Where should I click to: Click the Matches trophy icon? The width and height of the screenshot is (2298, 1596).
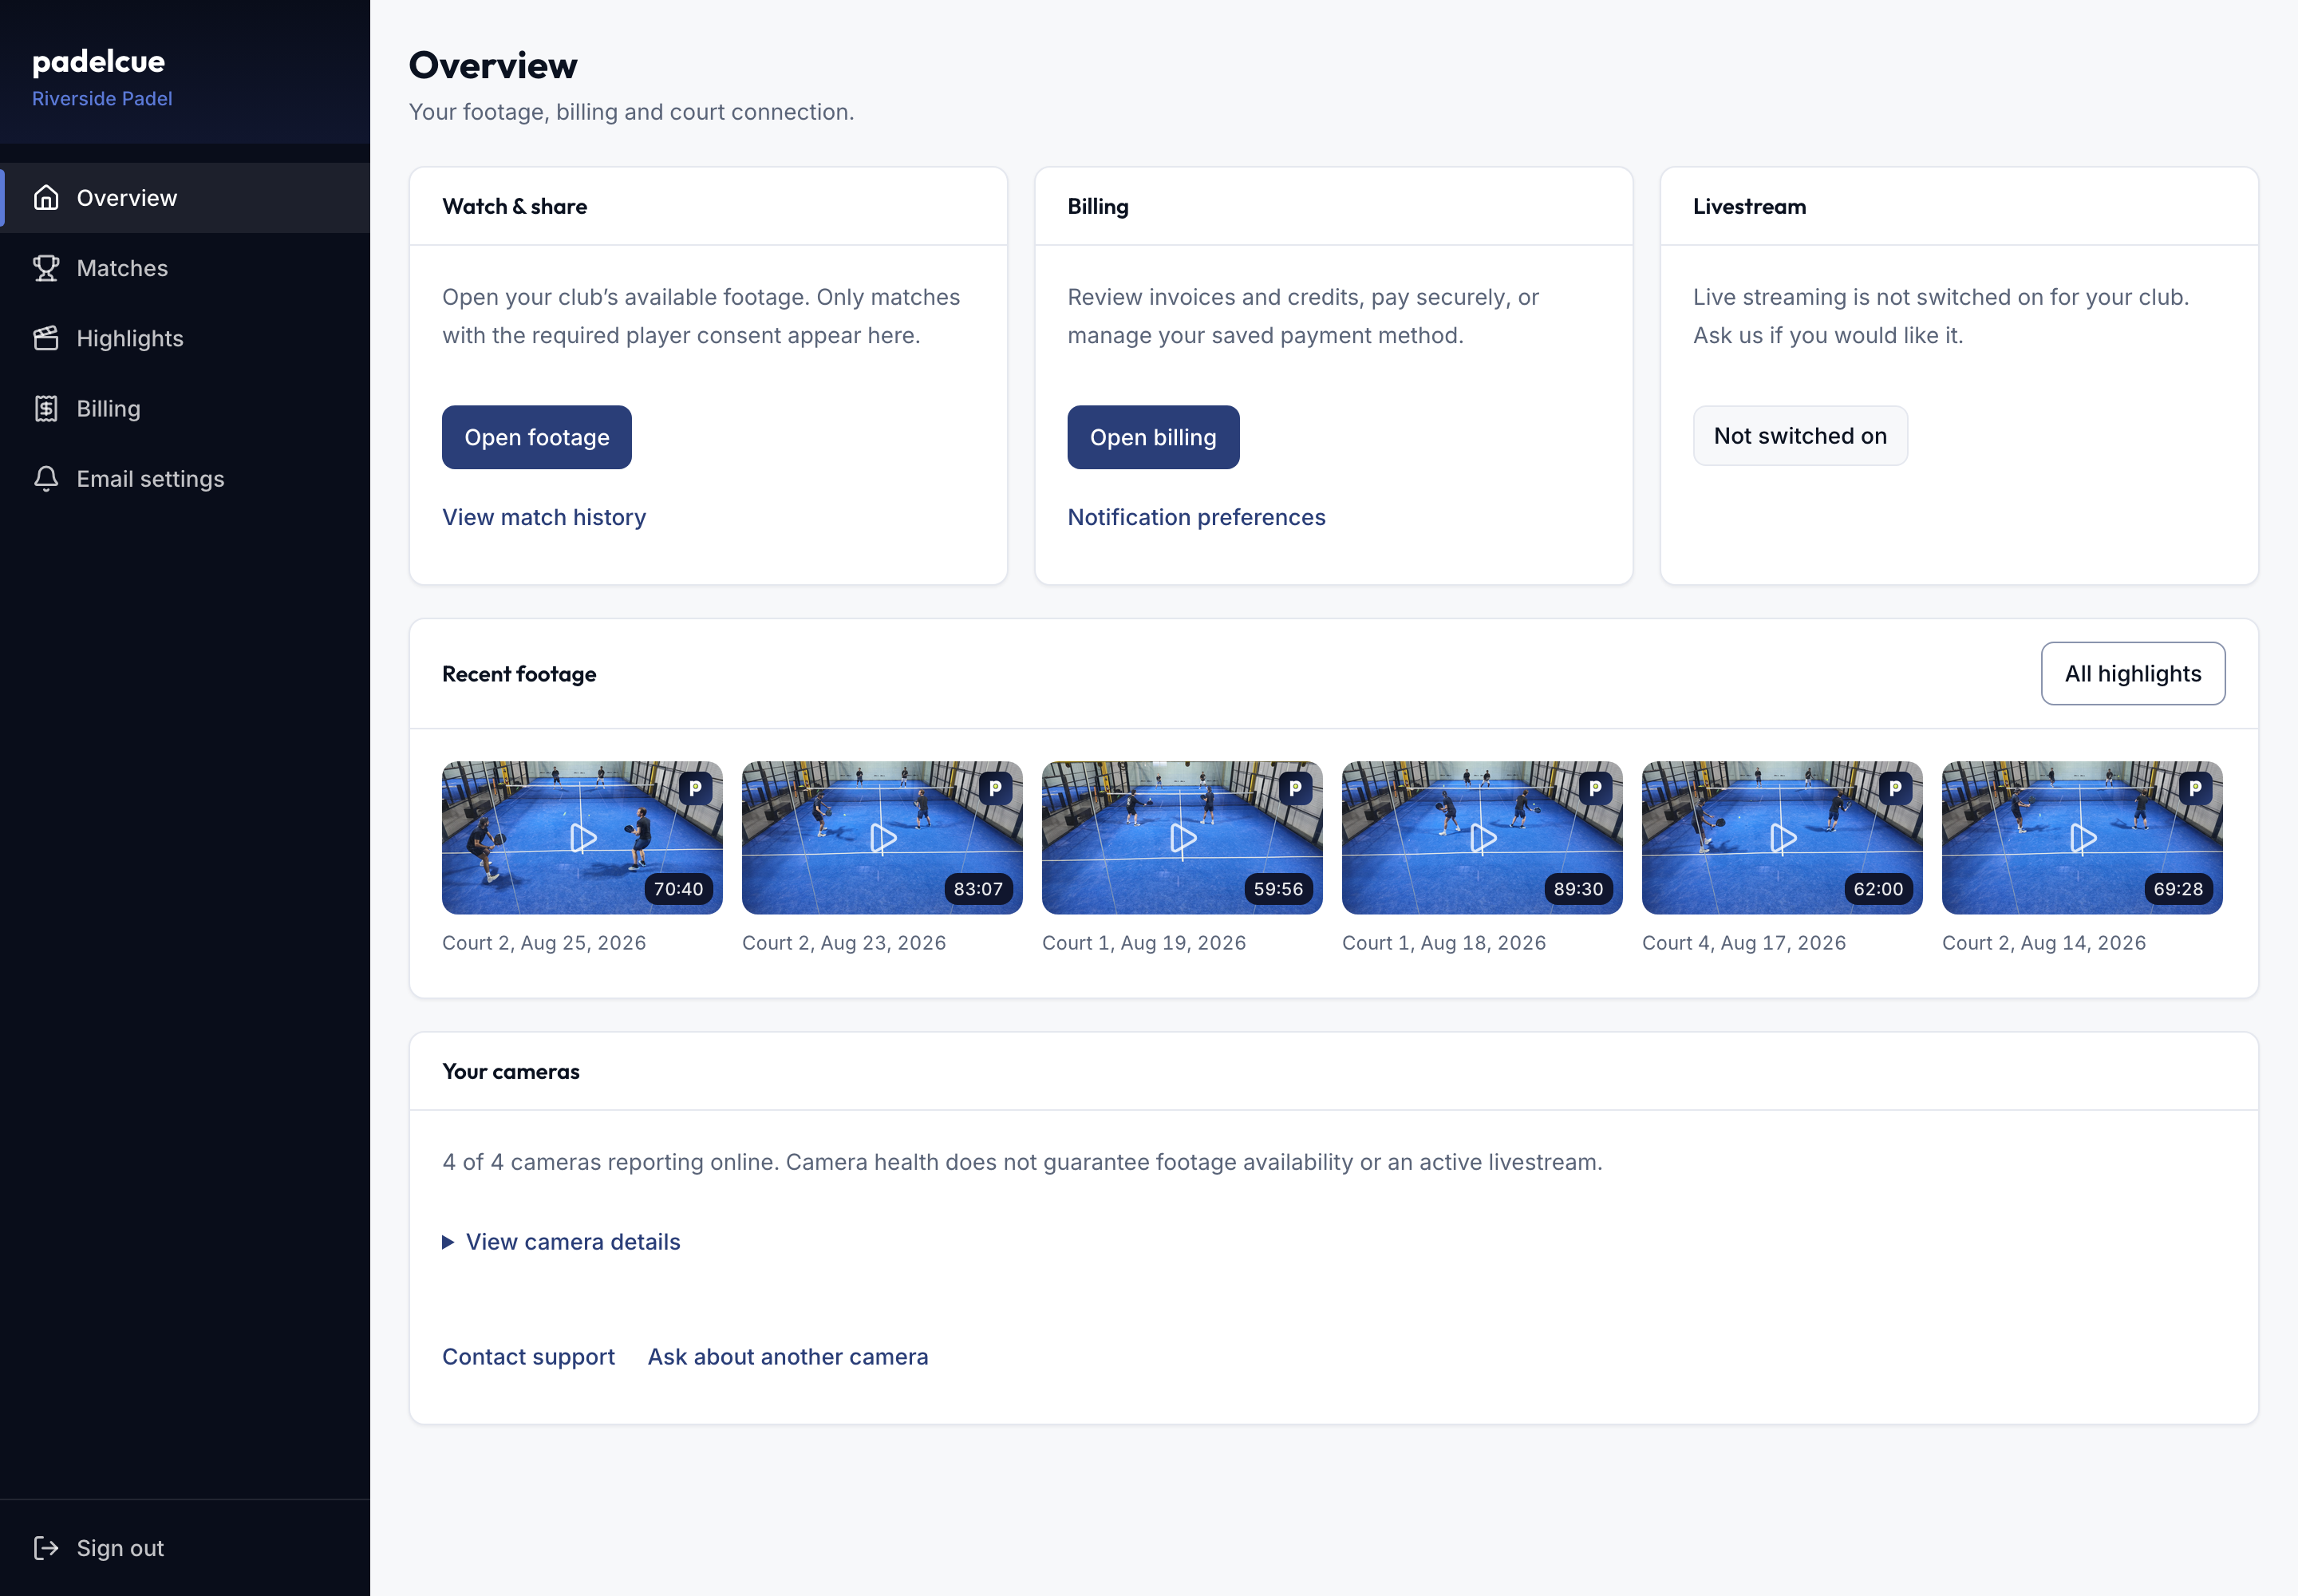pos(46,268)
